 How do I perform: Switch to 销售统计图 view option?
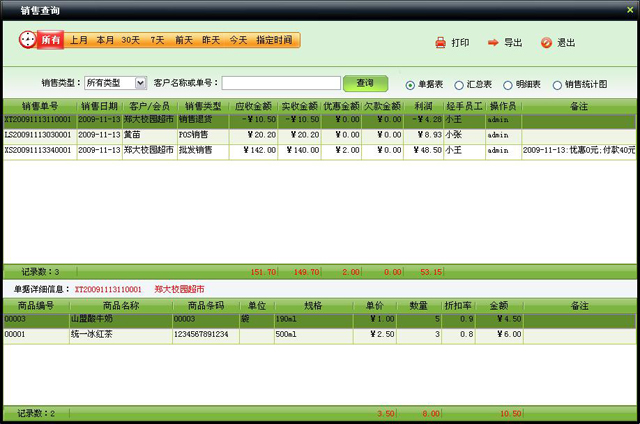tap(557, 85)
